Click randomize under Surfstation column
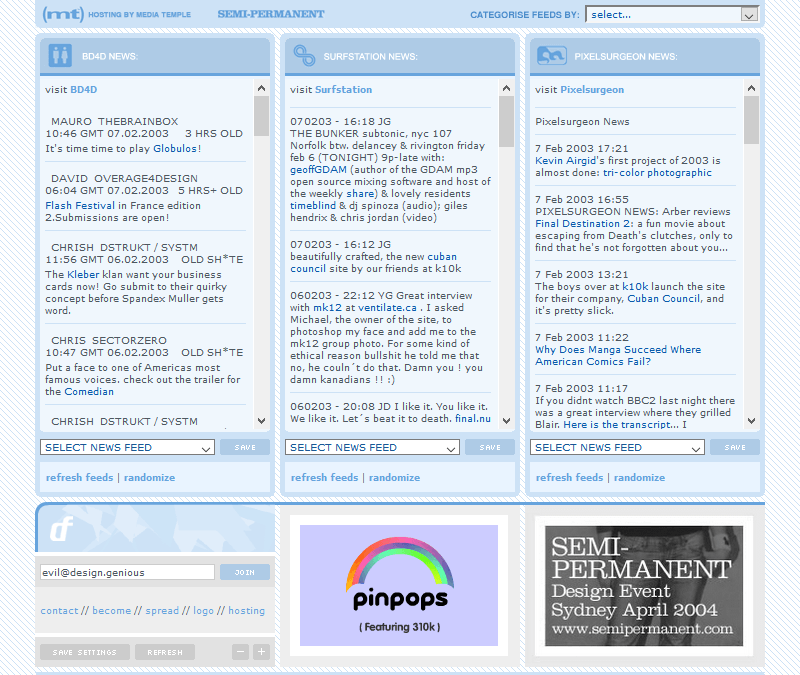The width and height of the screenshot is (800, 675). pyautogui.click(x=394, y=478)
